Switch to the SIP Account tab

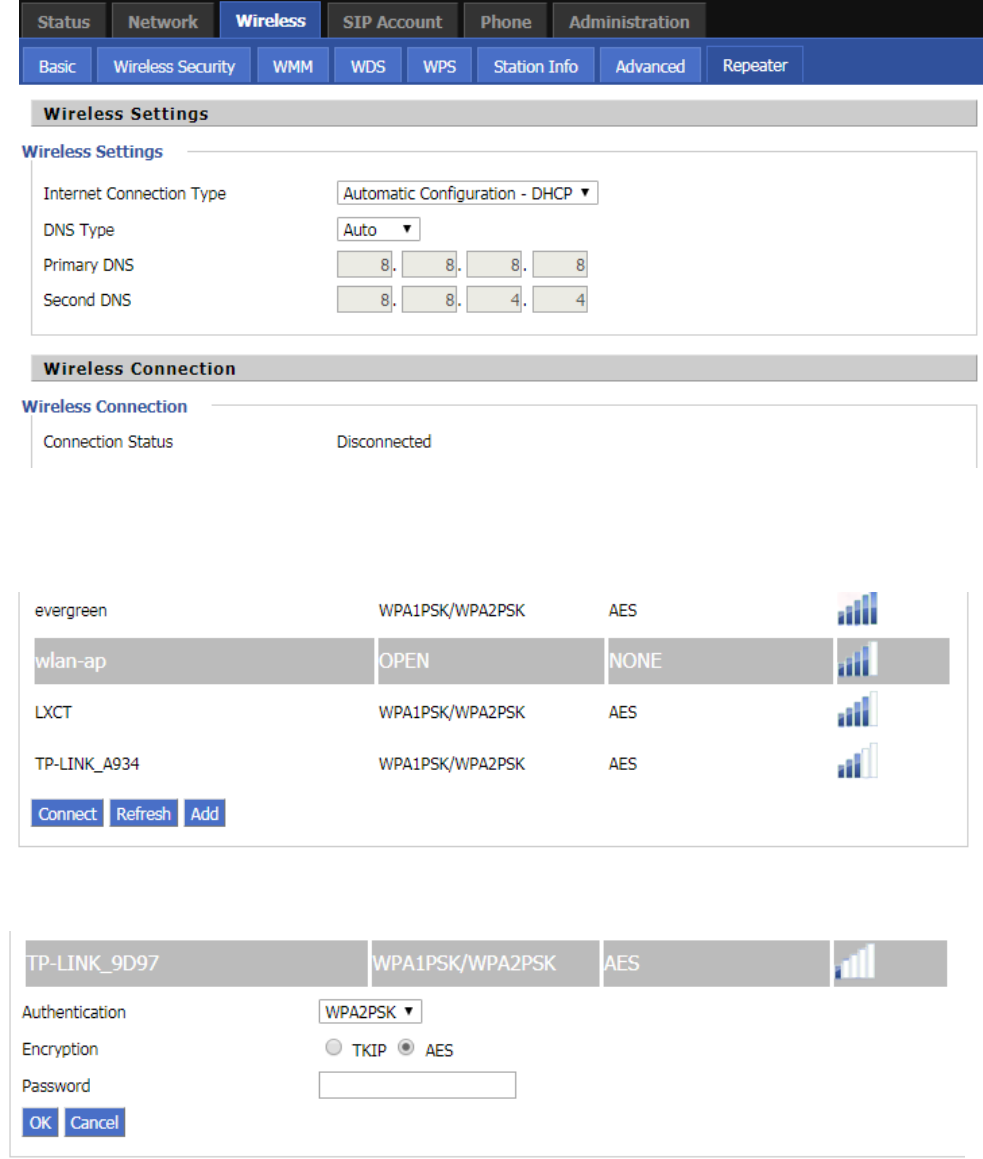(x=392, y=22)
